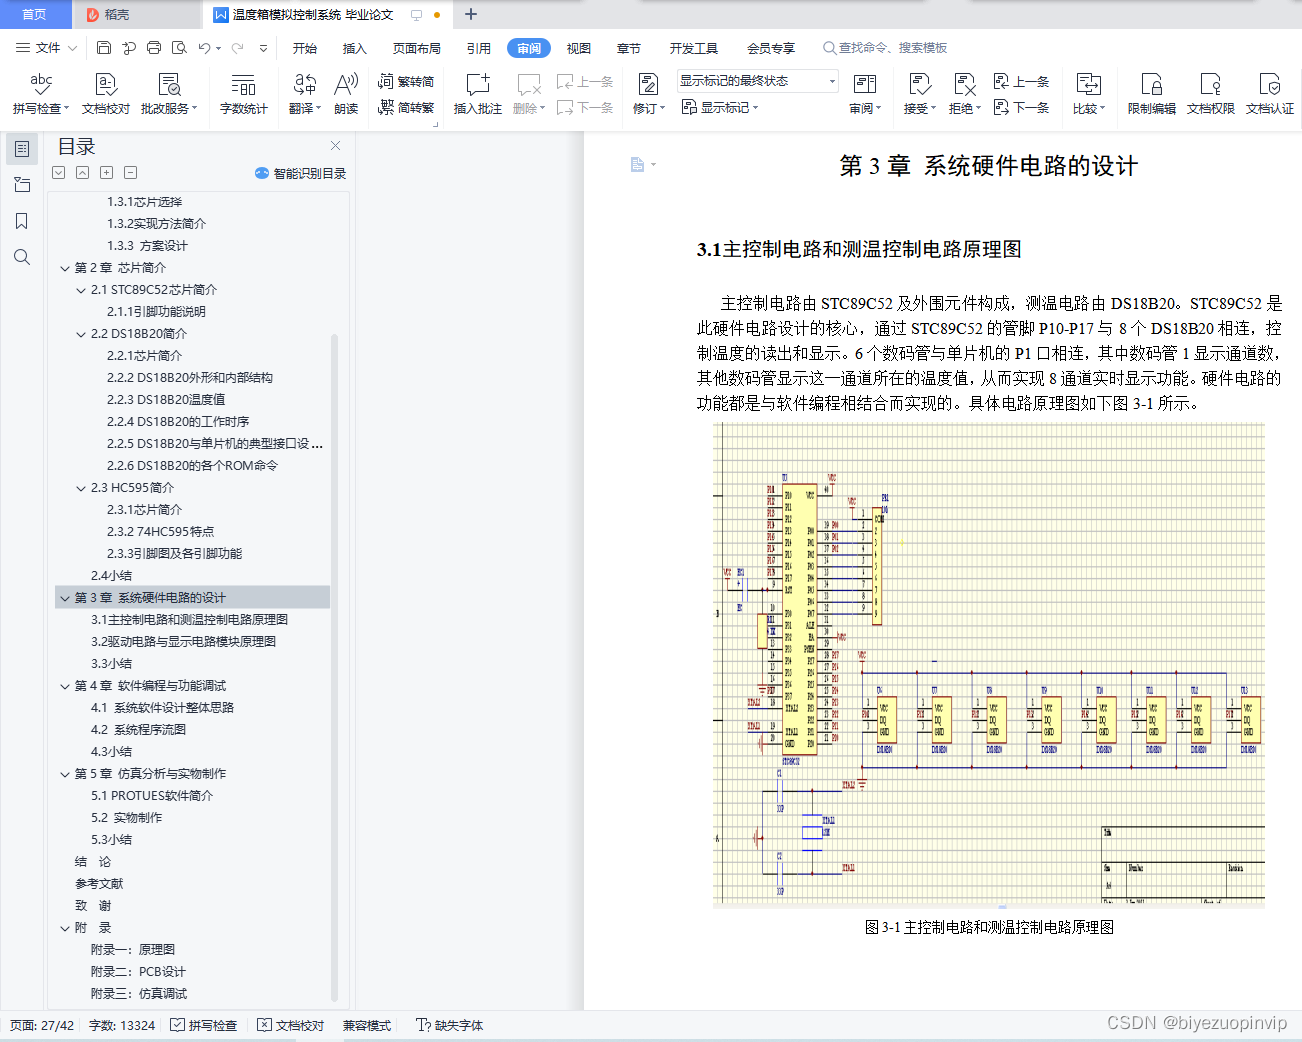
Task: Click the 查找命令、搜索模板 search box
Action: 884,47
